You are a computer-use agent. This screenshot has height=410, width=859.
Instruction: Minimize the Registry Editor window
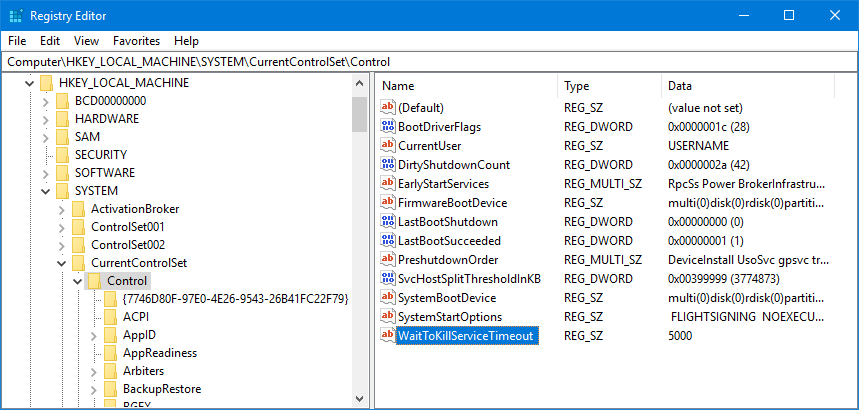[x=743, y=15]
